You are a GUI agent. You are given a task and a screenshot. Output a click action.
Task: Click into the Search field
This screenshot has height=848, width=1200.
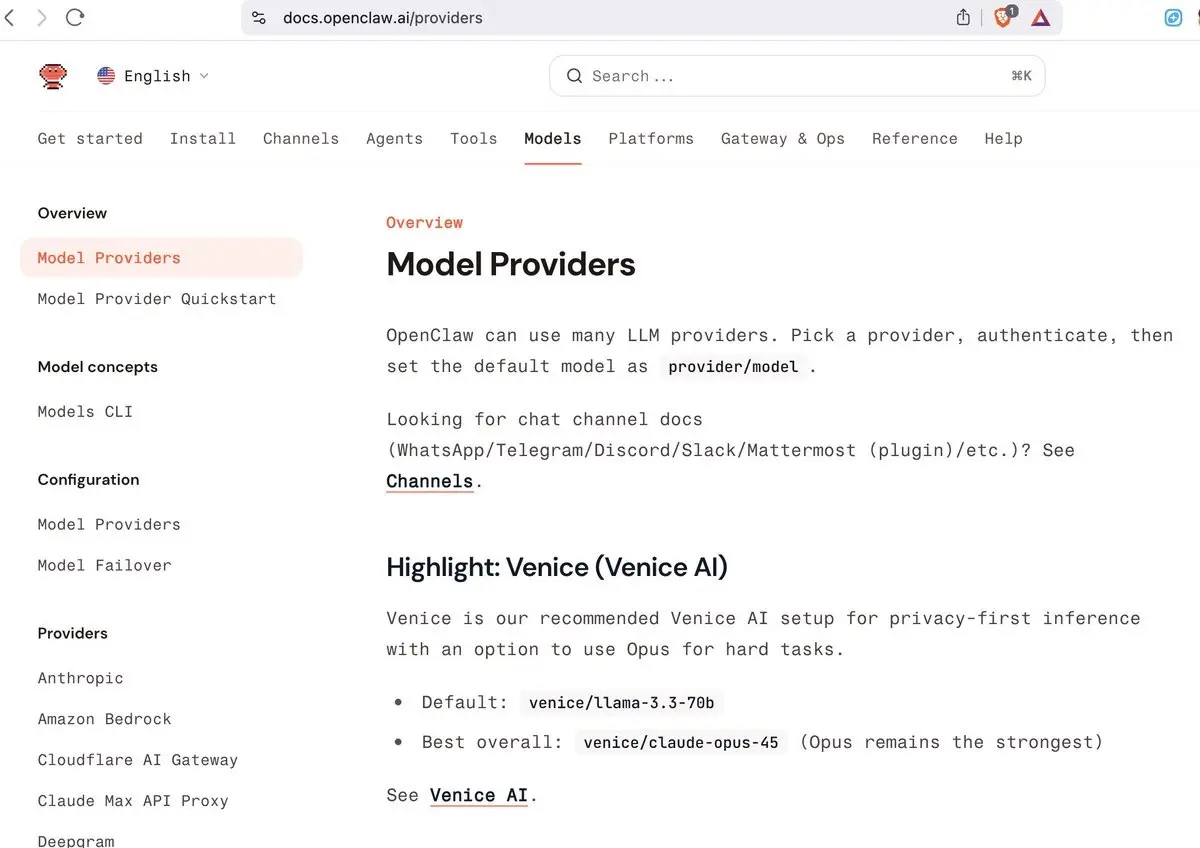point(797,76)
